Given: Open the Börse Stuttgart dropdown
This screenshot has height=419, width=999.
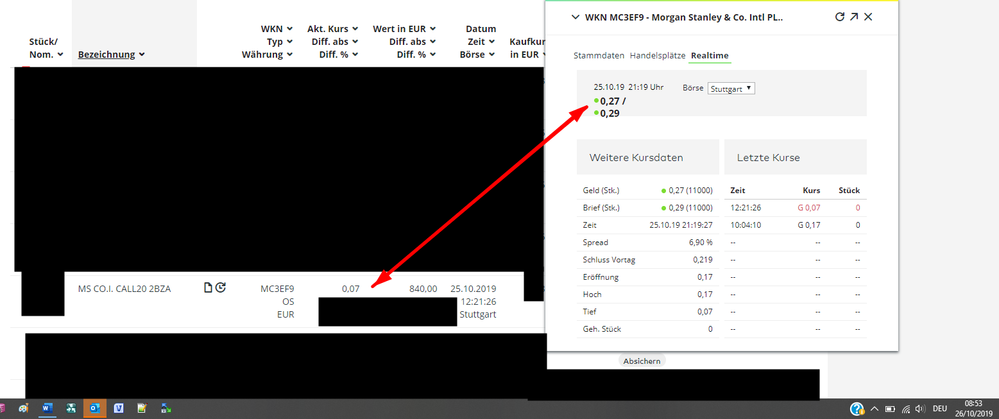Looking at the screenshot, I should (x=731, y=88).
